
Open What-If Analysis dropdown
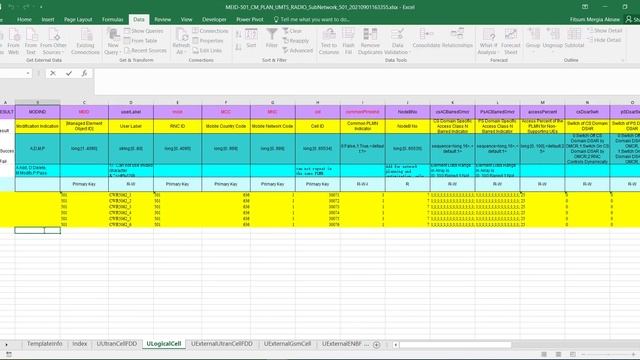click(x=488, y=41)
